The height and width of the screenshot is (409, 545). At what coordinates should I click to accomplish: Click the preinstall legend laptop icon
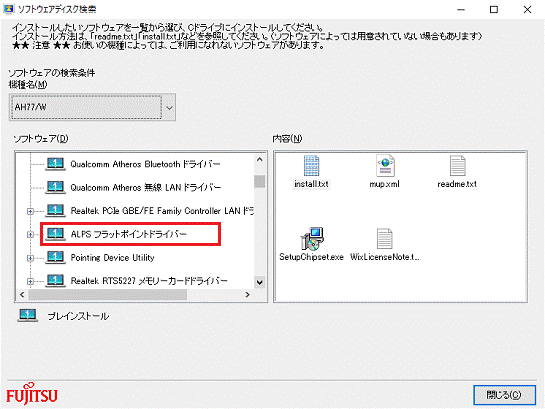pyautogui.click(x=27, y=316)
